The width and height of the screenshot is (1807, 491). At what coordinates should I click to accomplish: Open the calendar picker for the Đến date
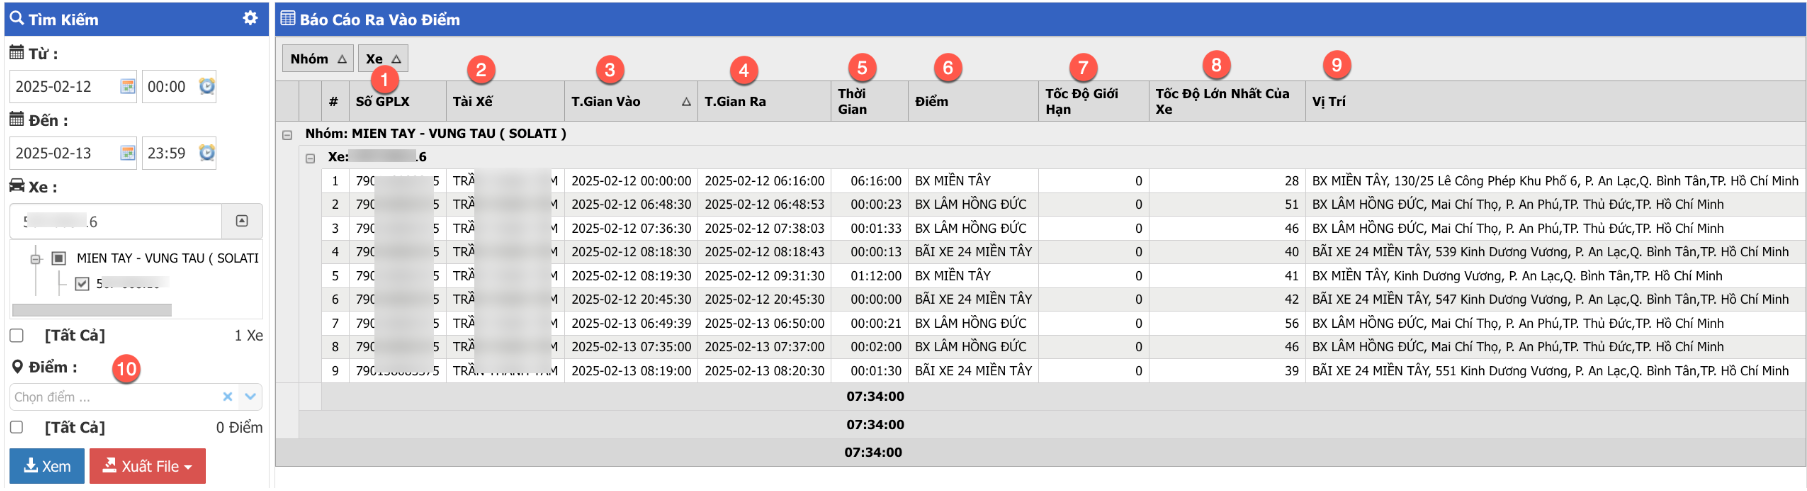[x=128, y=153]
